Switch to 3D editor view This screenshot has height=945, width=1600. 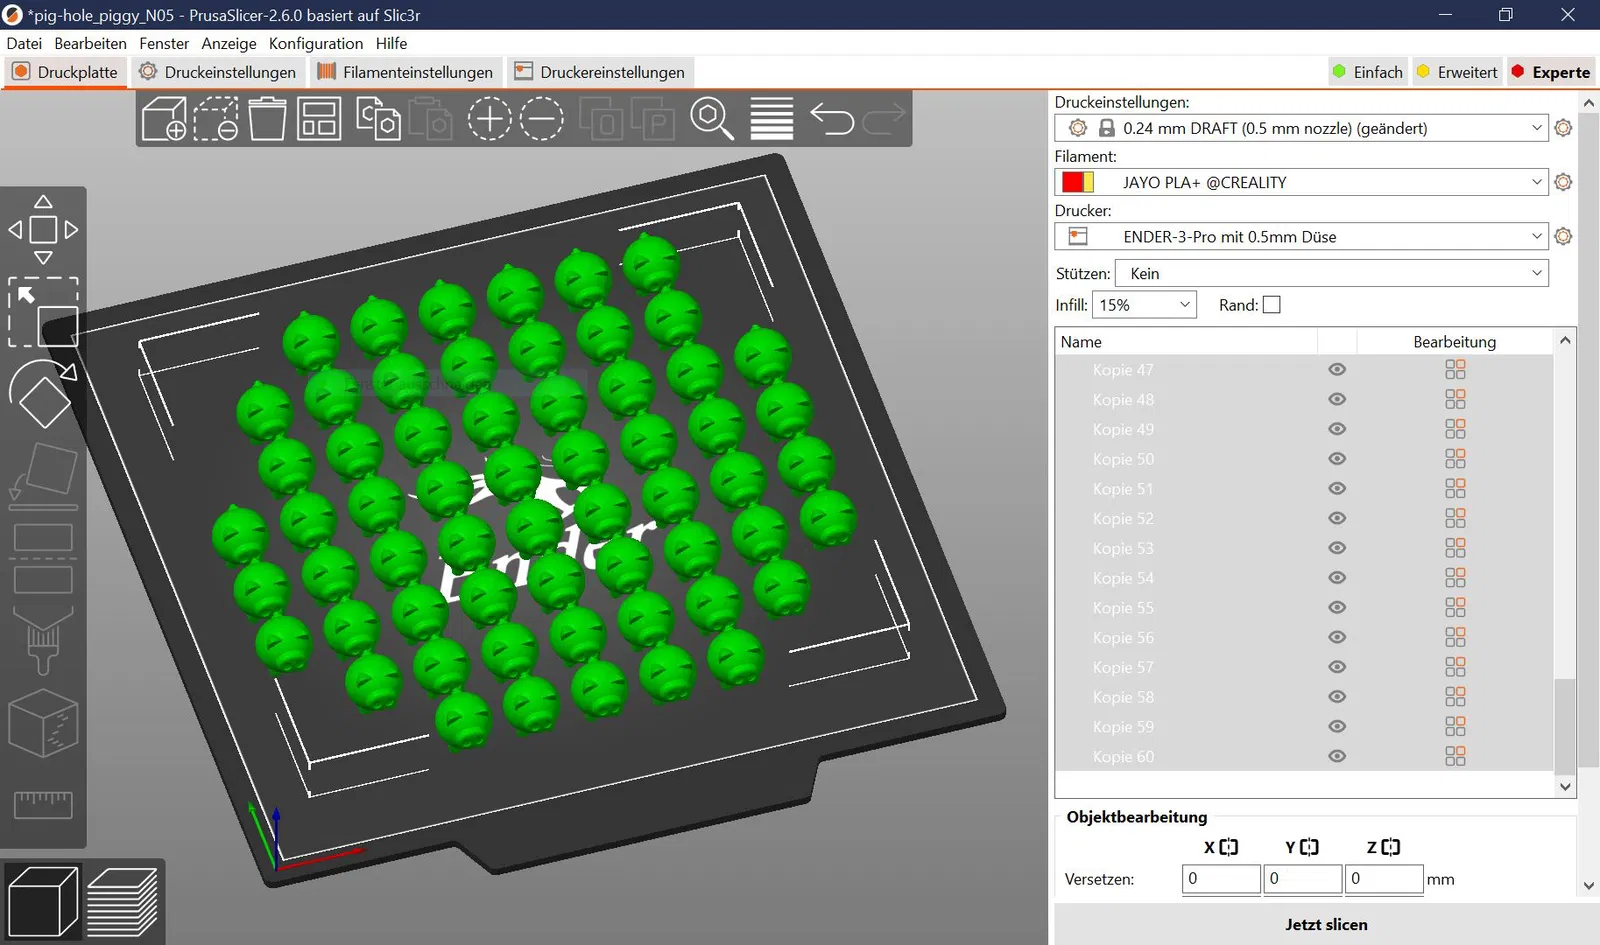pos(42,901)
